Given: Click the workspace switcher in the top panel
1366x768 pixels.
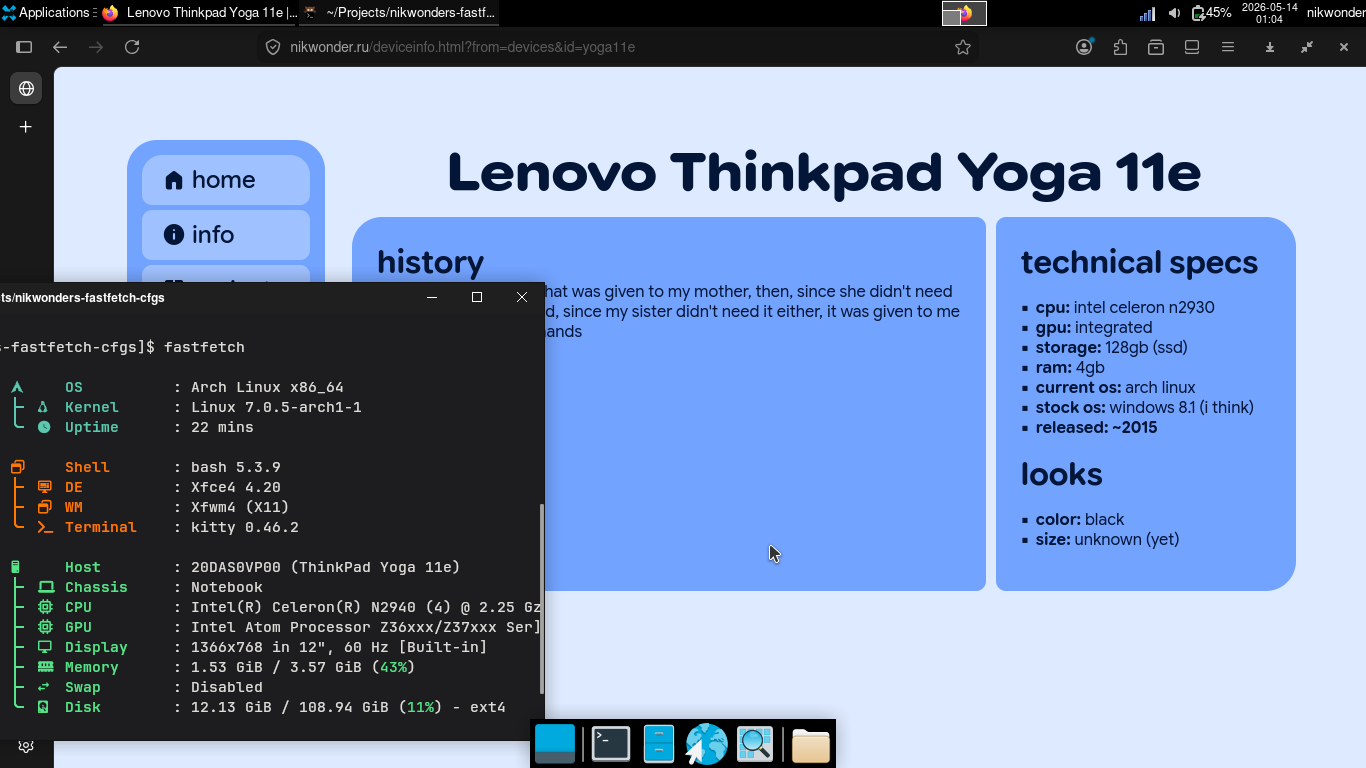Looking at the screenshot, I should 964,13.
